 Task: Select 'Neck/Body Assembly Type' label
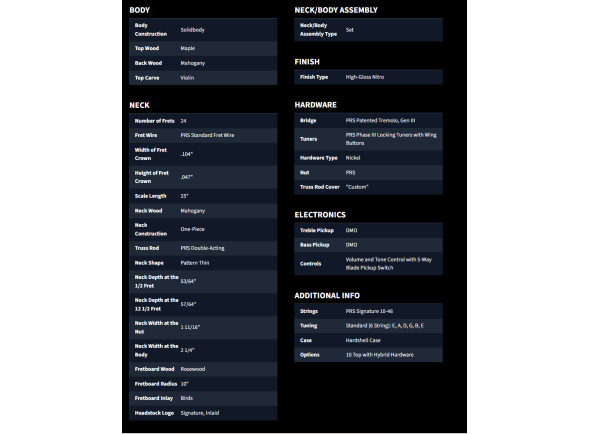click(x=318, y=30)
